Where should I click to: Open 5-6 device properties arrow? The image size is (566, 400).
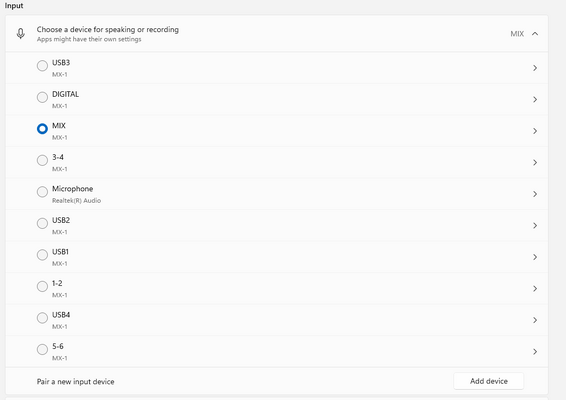(x=535, y=351)
